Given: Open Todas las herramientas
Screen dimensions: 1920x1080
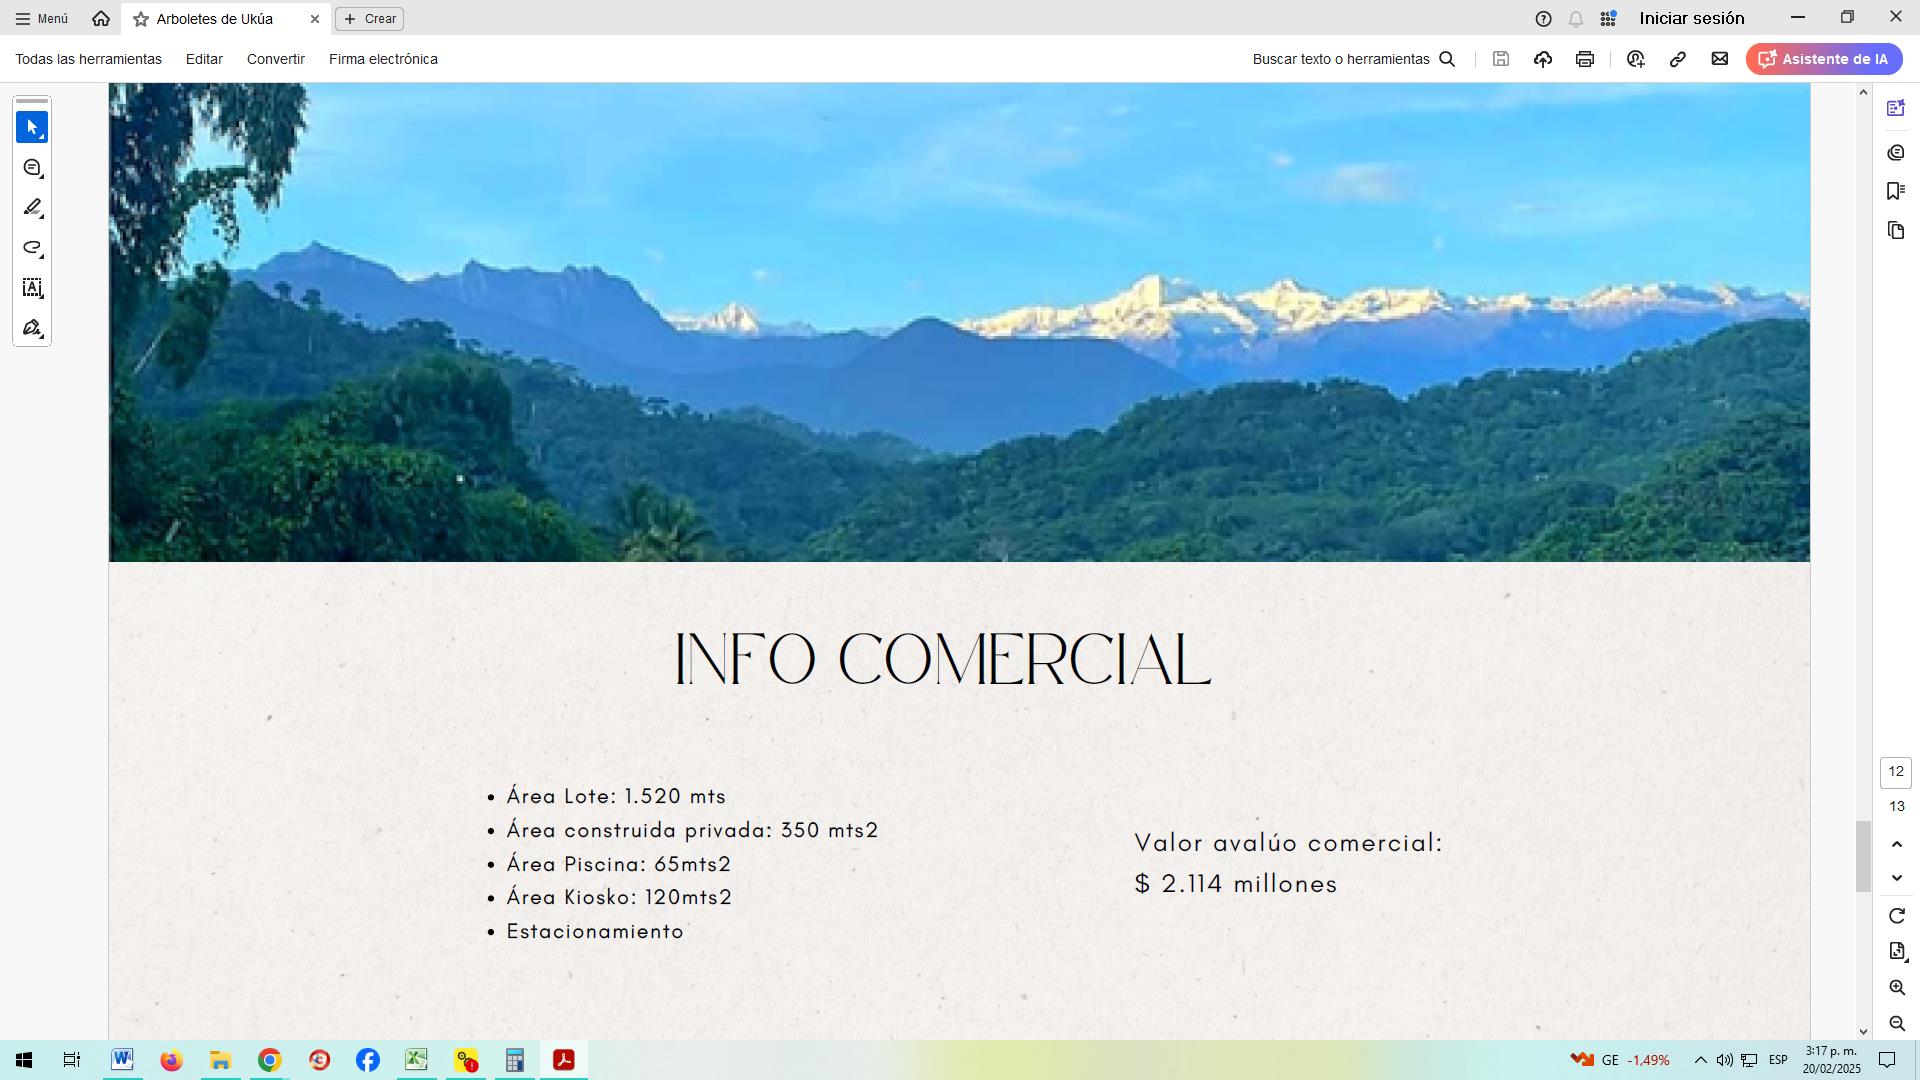Looking at the screenshot, I should point(88,59).
